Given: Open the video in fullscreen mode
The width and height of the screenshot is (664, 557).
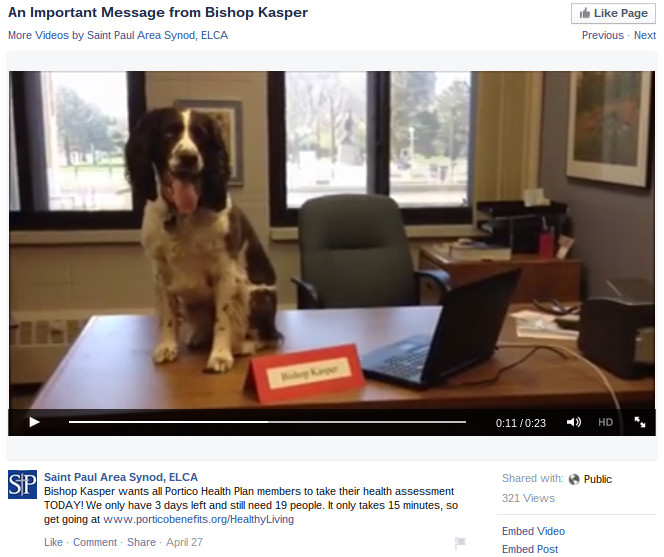Looking at the screenshot, I should click(639, 422).
